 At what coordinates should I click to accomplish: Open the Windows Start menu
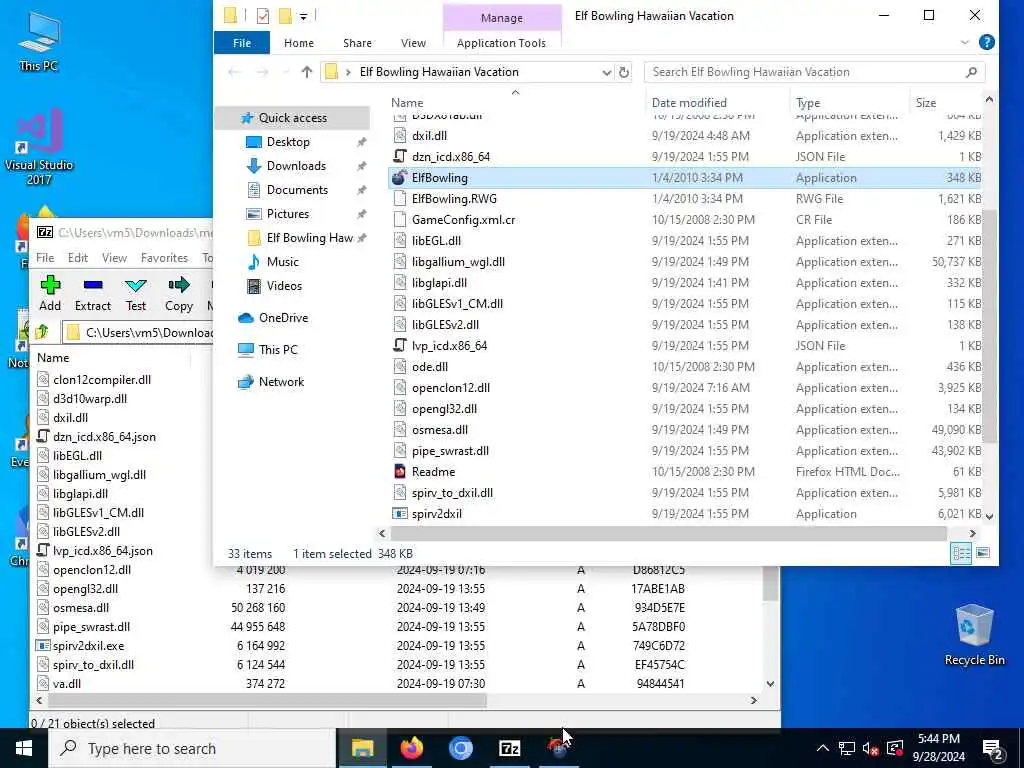[24, 748]
